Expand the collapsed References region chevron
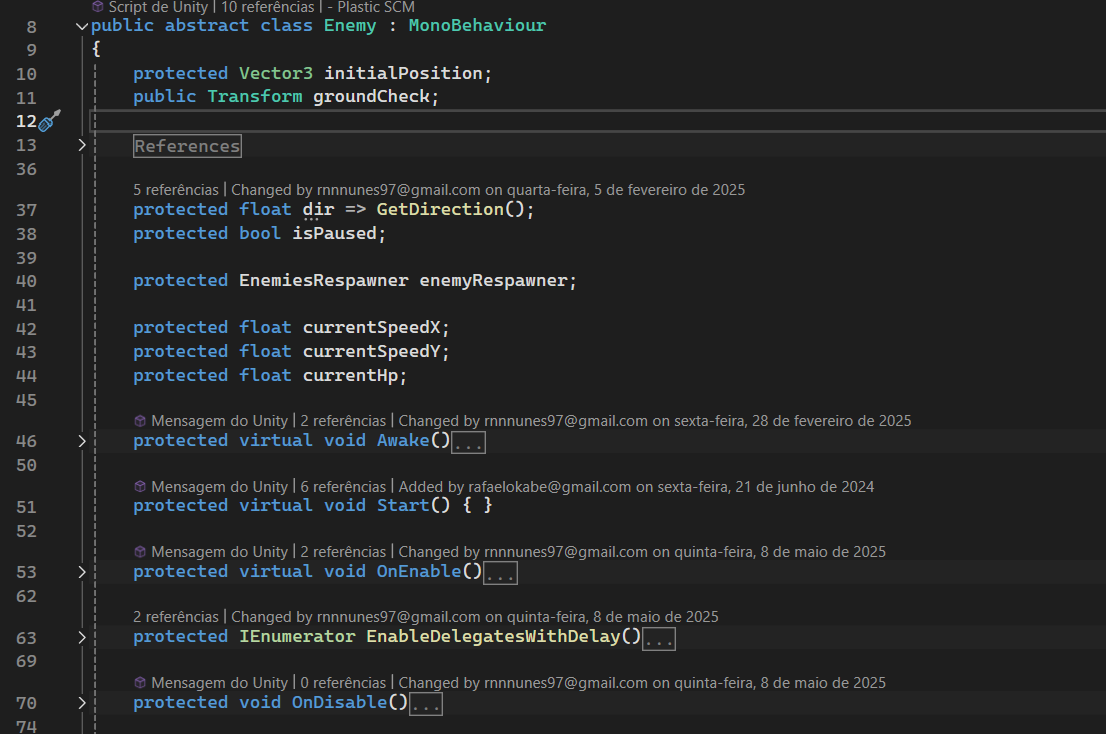This screenshot has height=734, width=1106. click(82, 146)
